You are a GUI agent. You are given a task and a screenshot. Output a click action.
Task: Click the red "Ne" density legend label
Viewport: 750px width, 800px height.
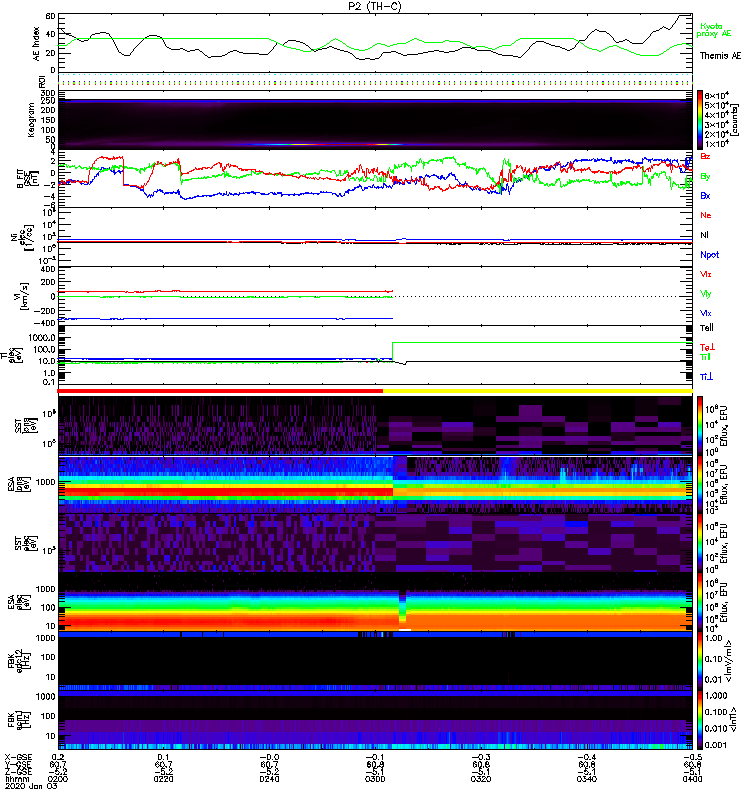[x=706, y=215]
